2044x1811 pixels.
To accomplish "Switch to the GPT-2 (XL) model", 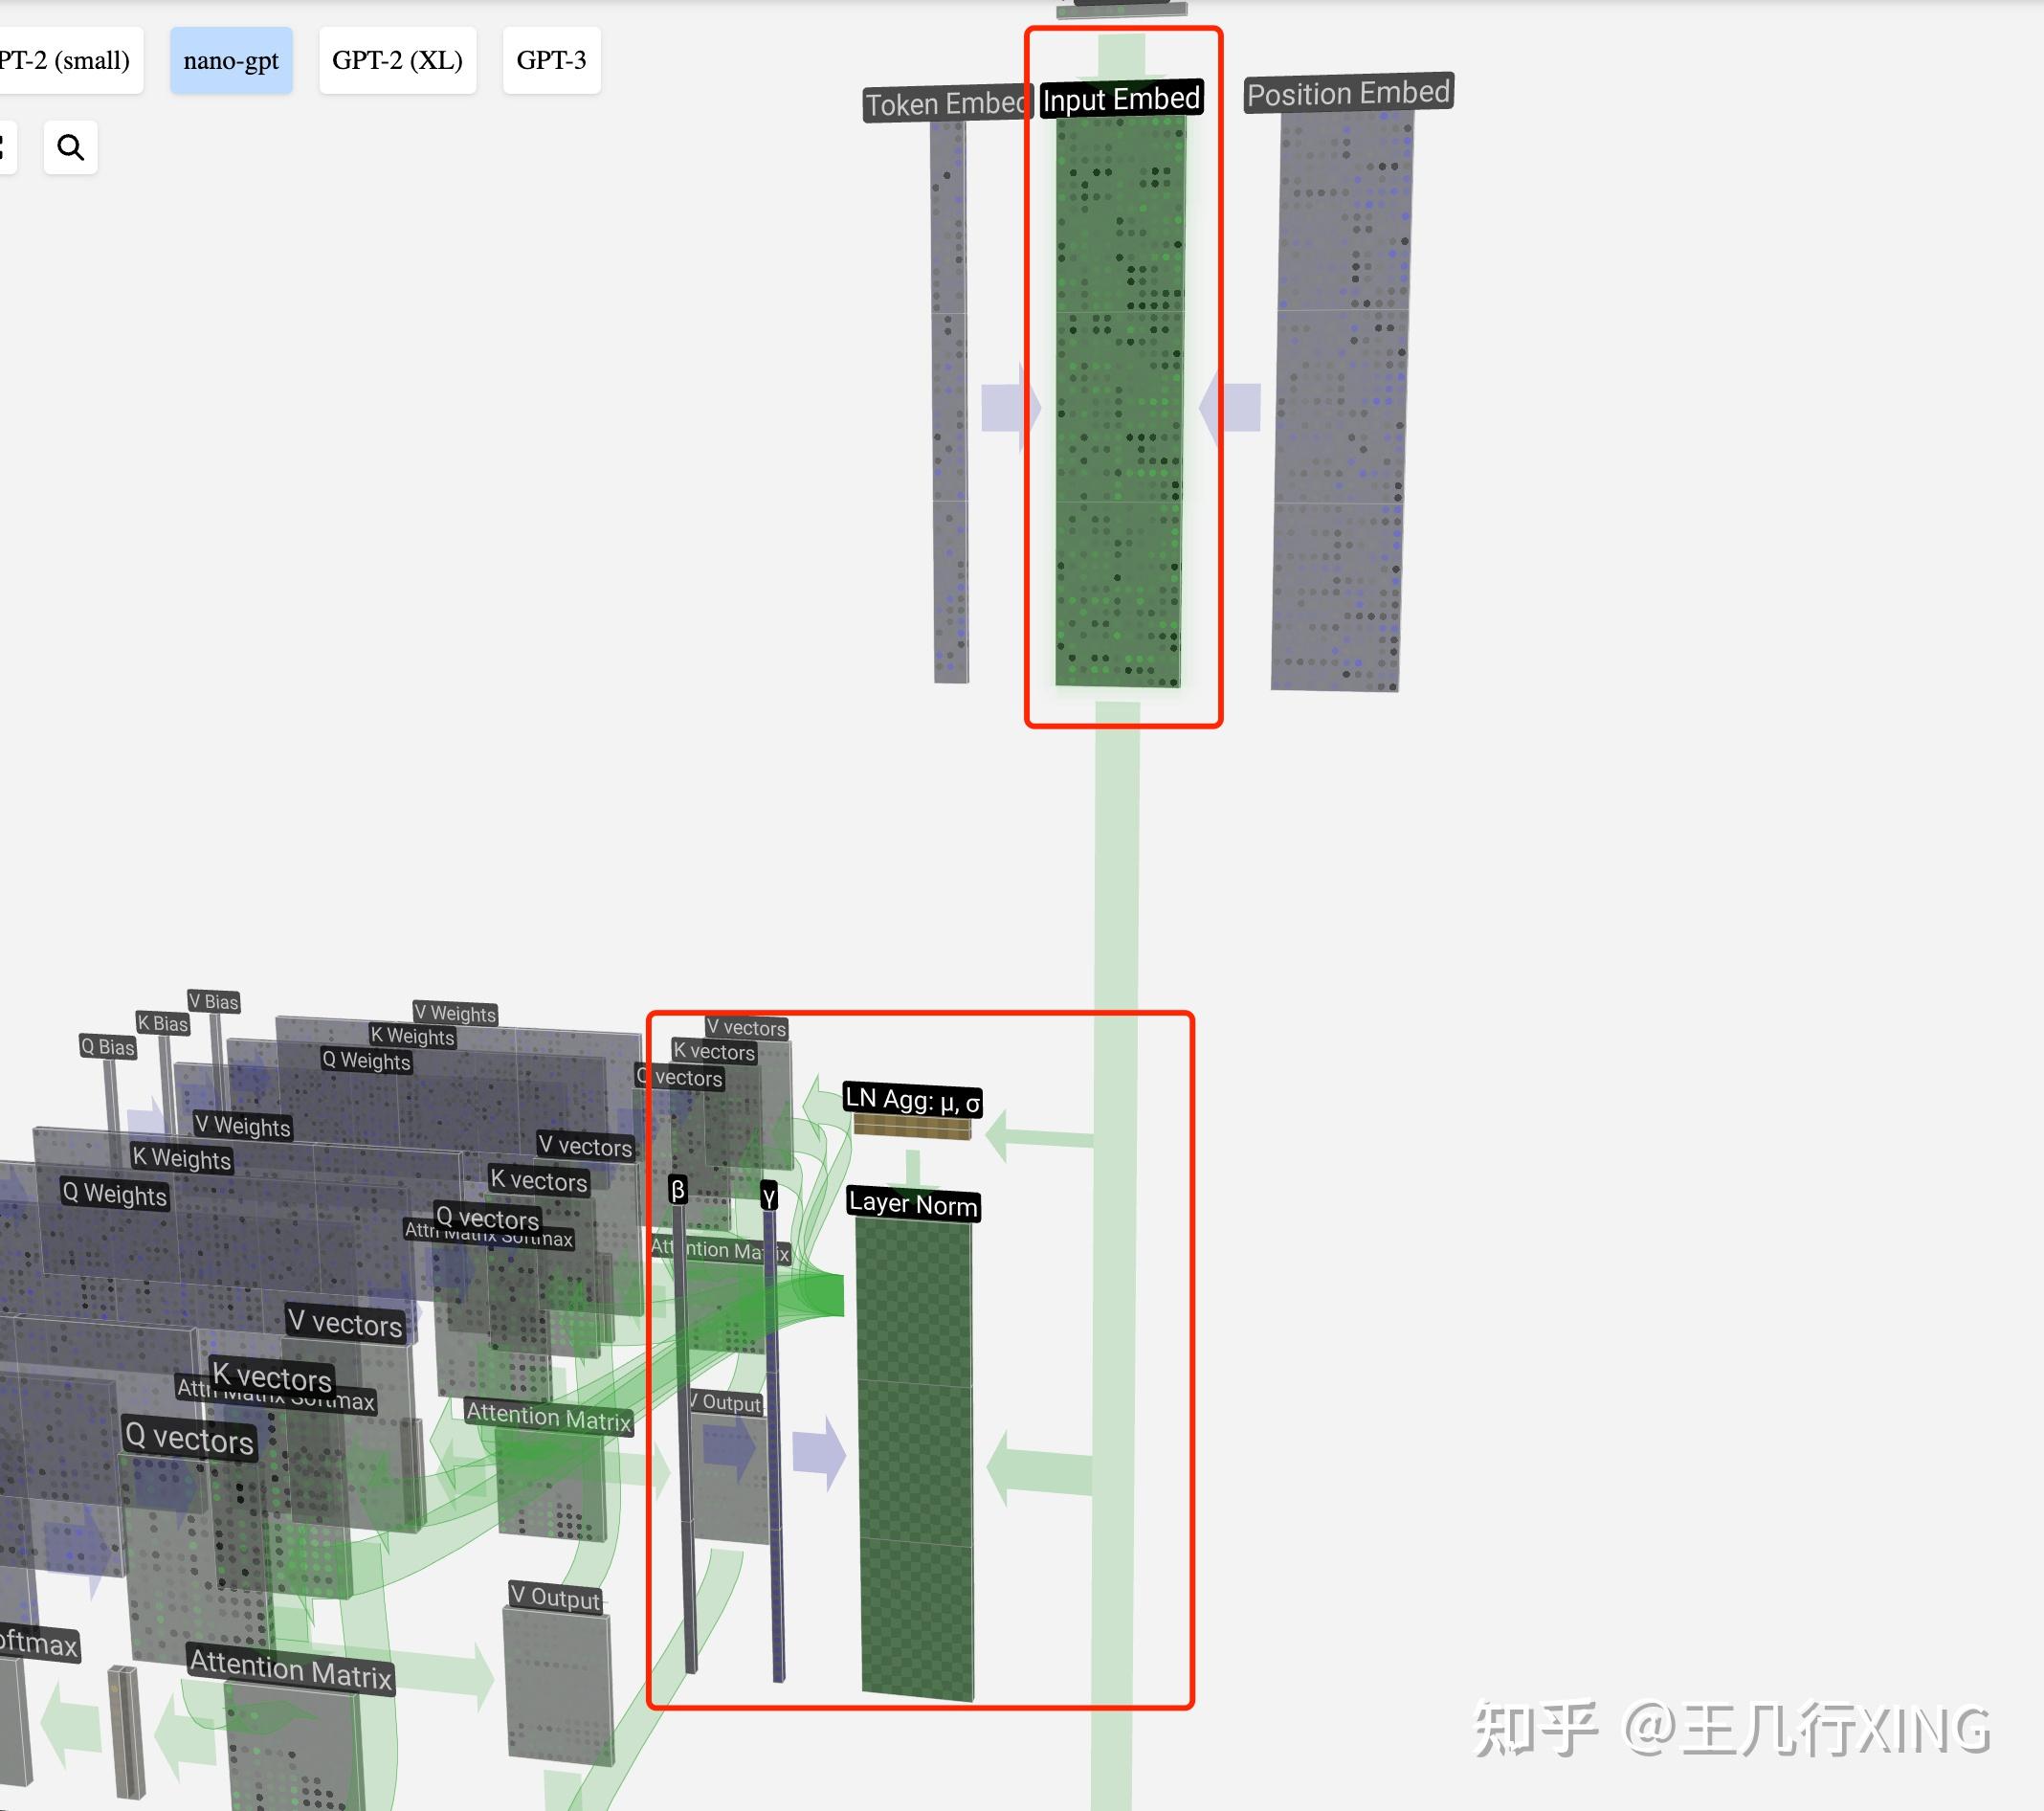I will point(397,60).
